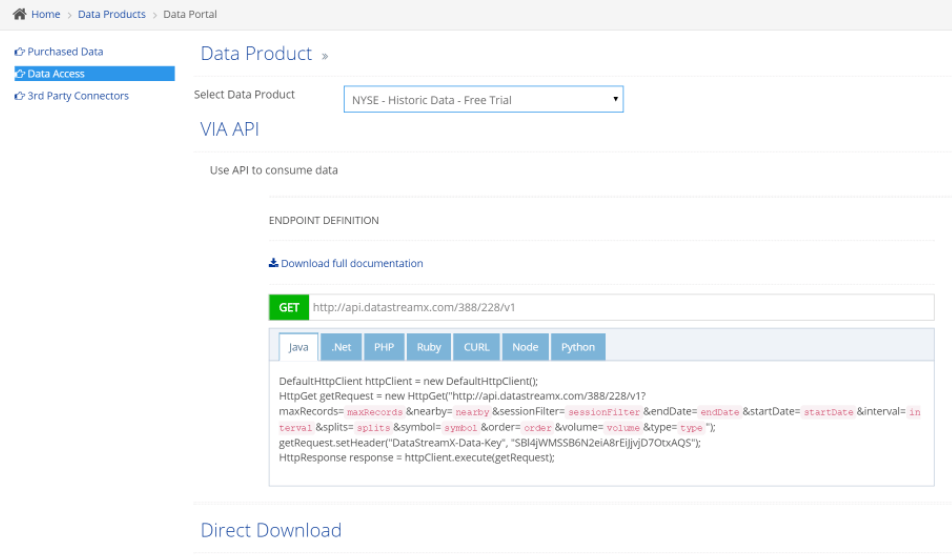Open the Select Data Product dropdown

point(483,100)
